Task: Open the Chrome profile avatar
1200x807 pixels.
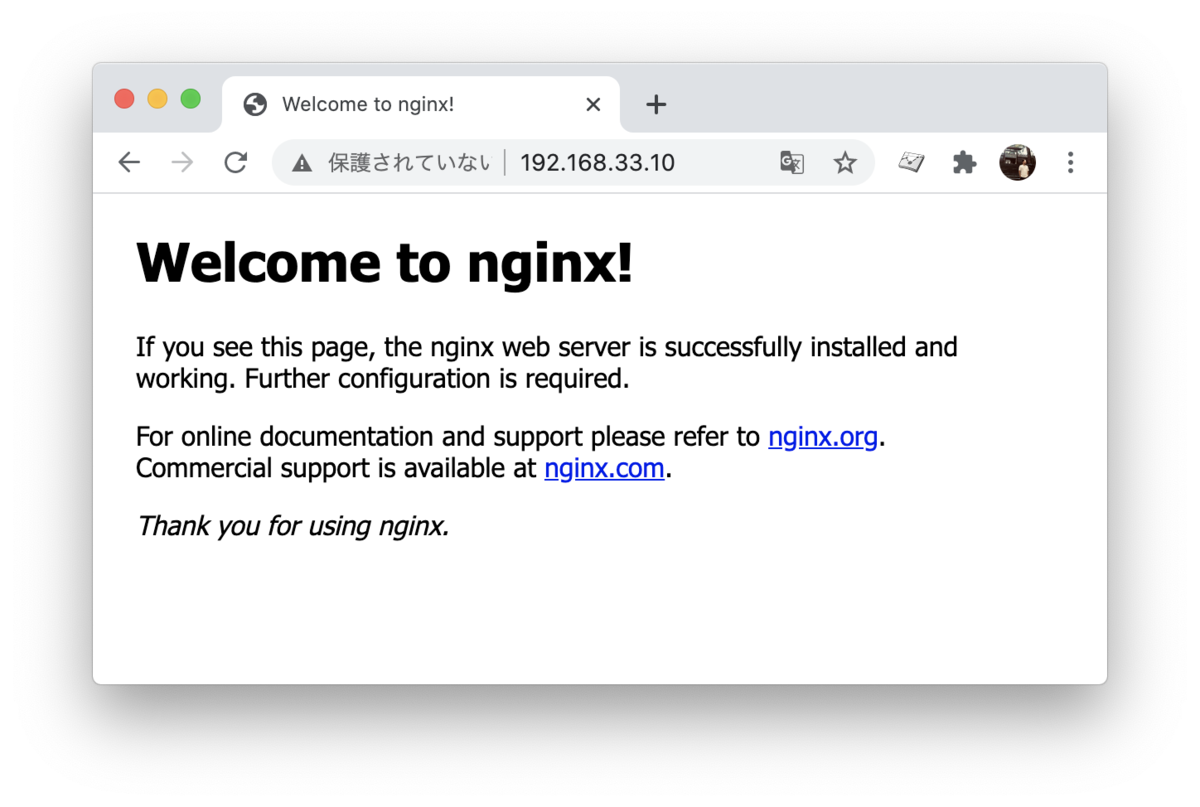Action: (x=1017, y=162)
